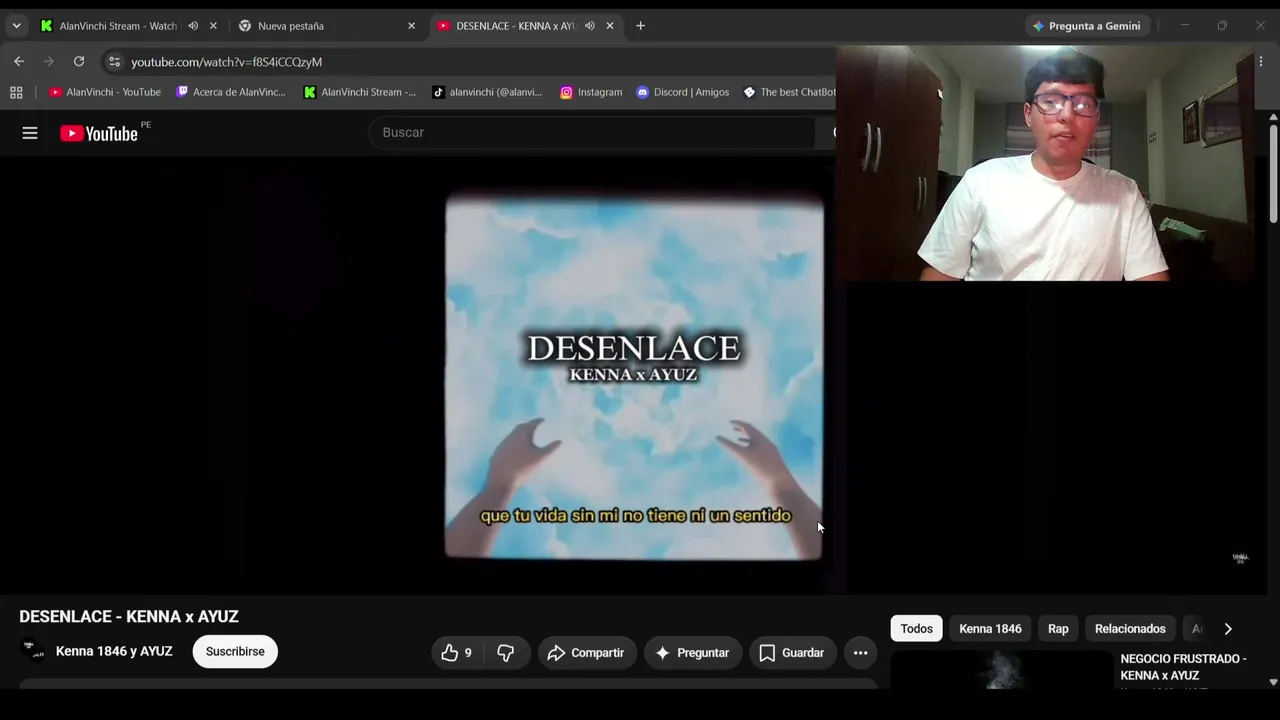Close the AlanVinchi Stream tab
Viewport: 1280px width, 720px height.
tap(213, 26)
